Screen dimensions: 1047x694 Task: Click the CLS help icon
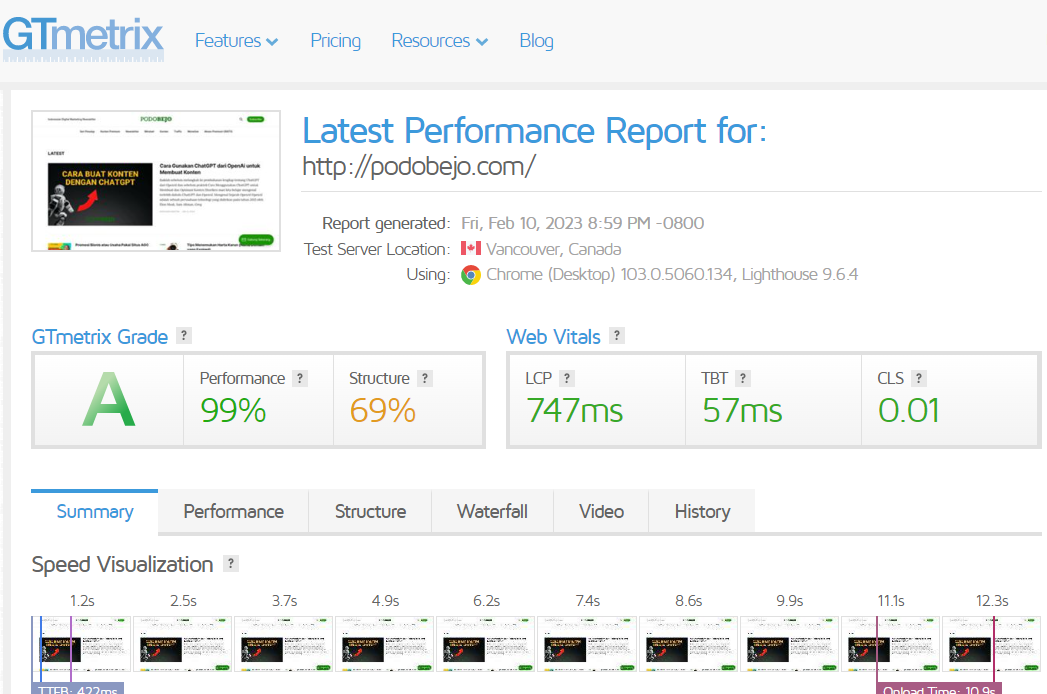point(919,378)
